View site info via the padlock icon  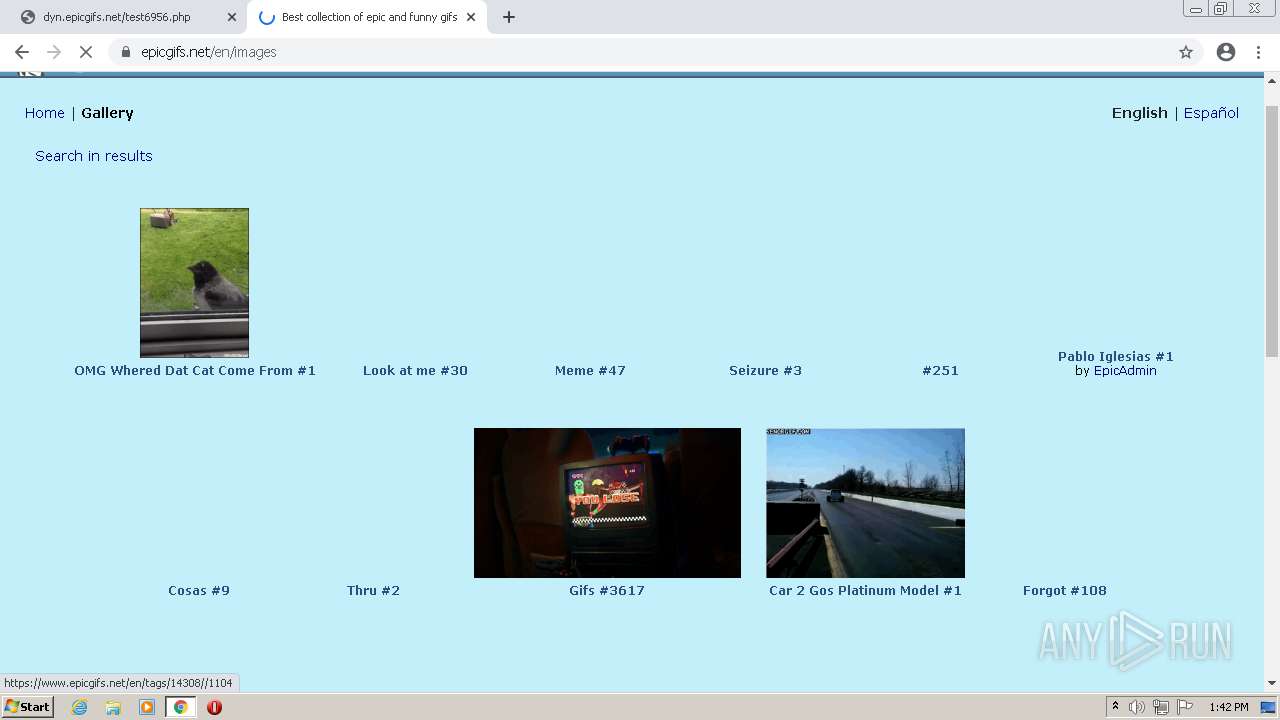(125, 52)
